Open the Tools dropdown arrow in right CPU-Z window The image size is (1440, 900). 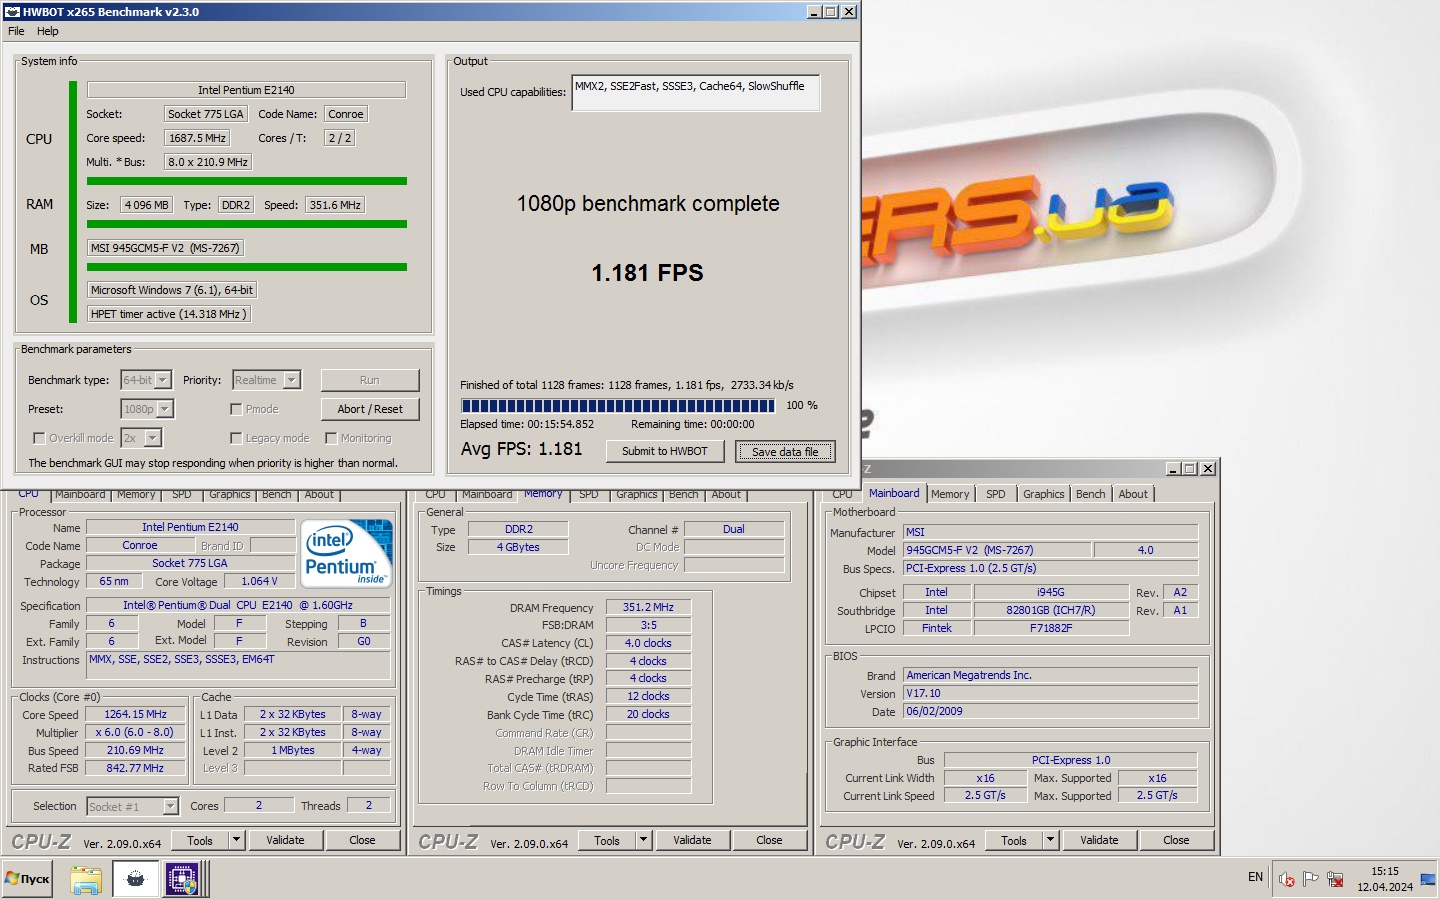(1051, 840)
